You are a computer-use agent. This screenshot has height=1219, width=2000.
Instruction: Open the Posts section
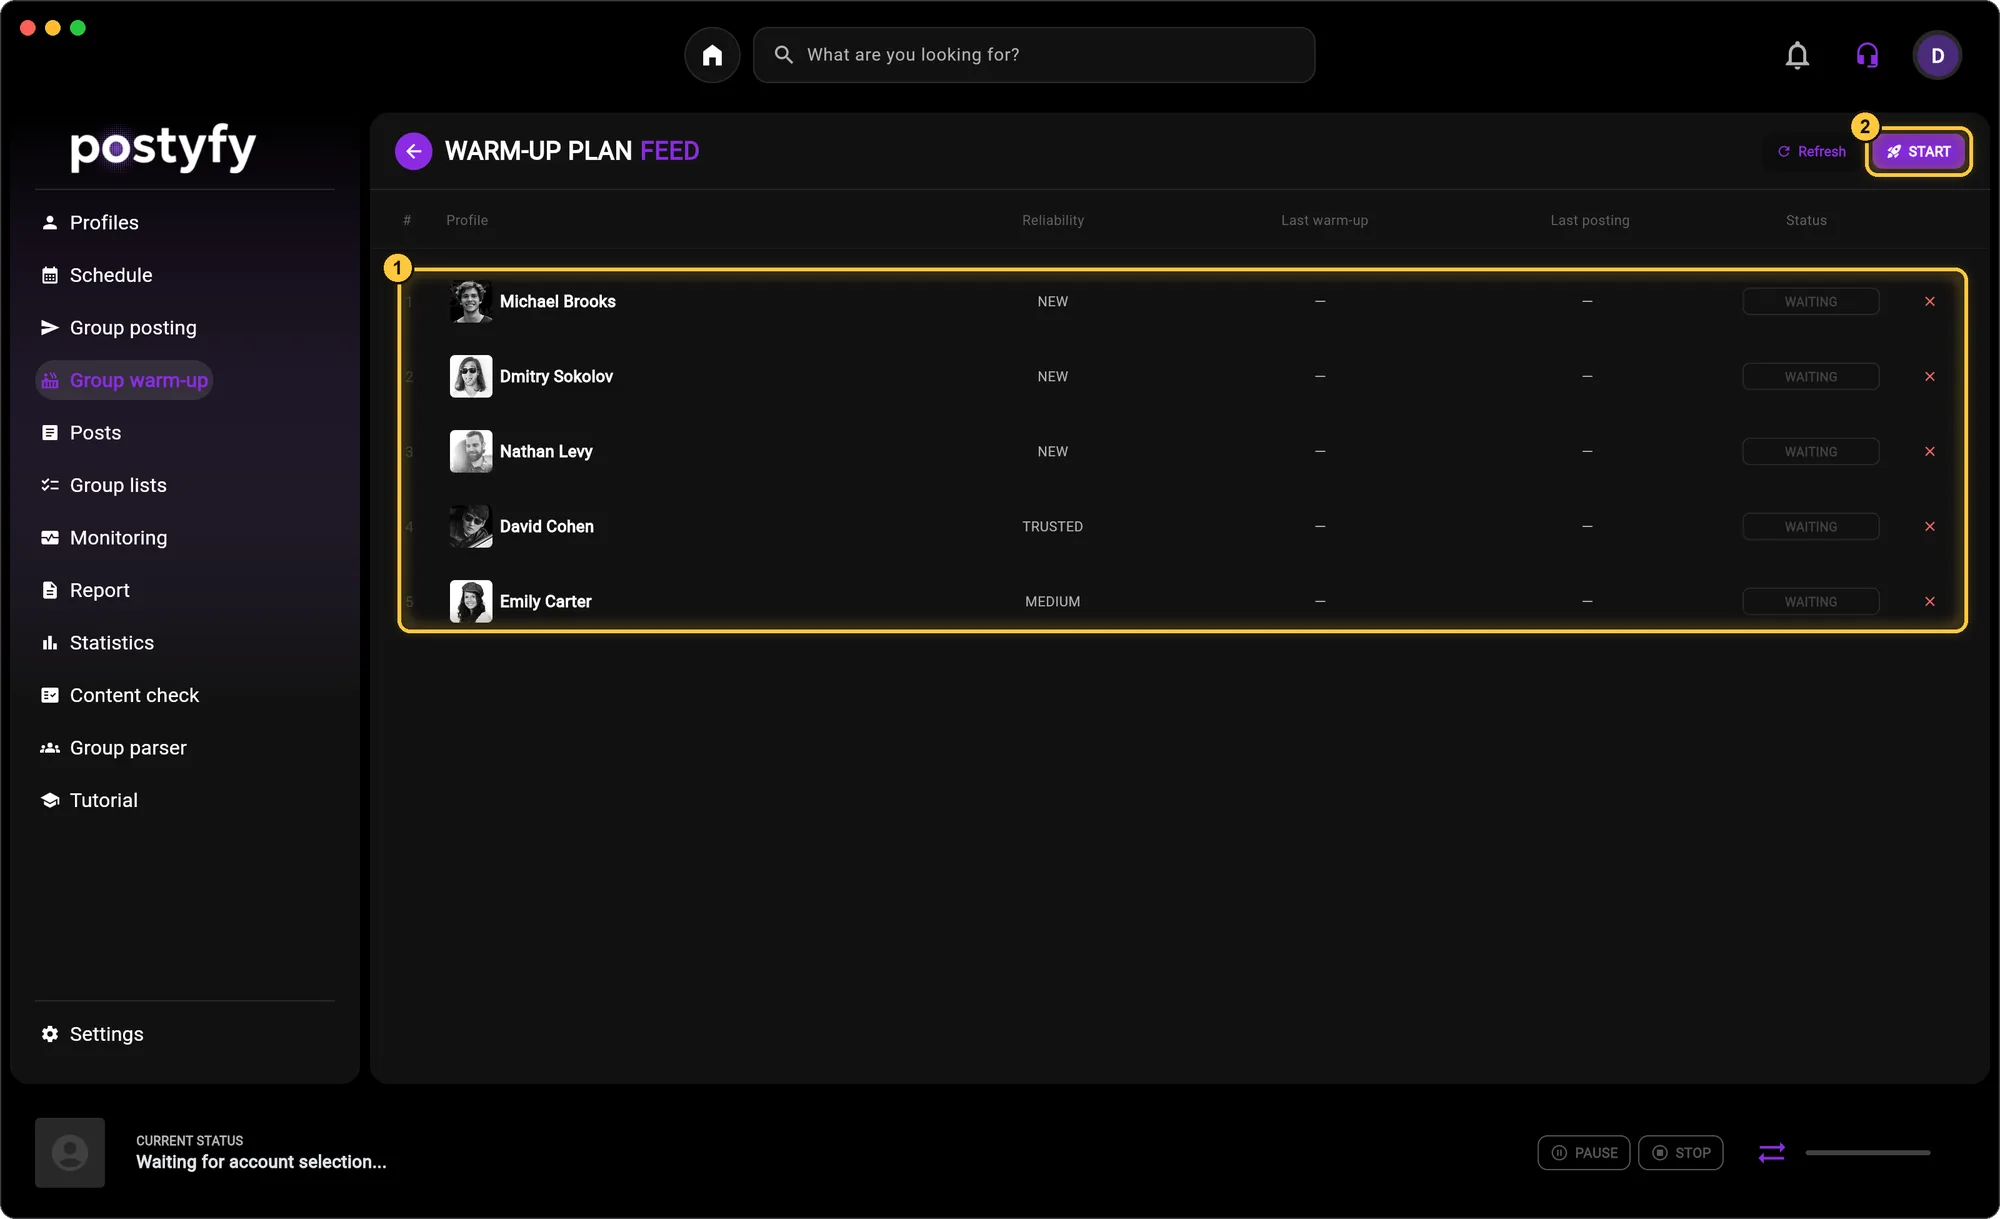(80, 433)
